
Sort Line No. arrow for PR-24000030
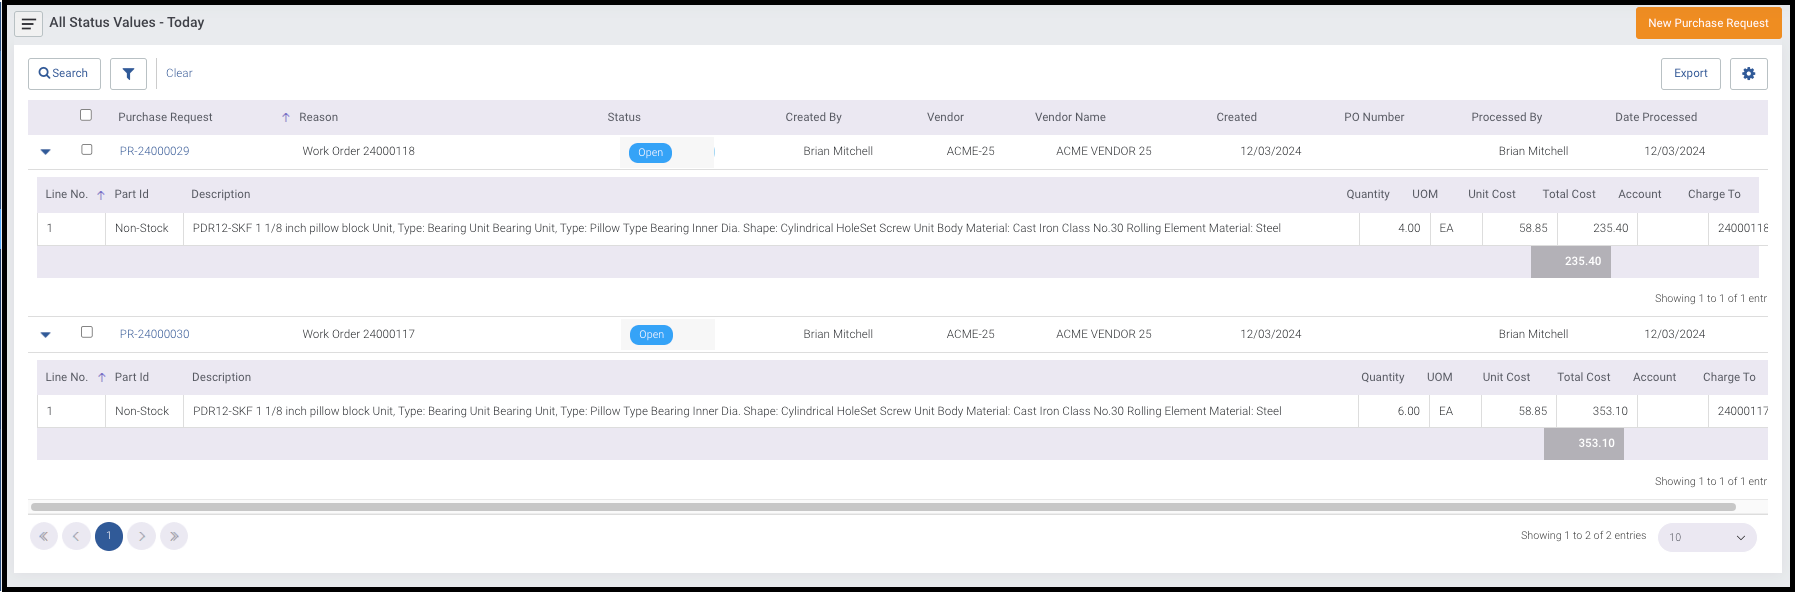pos(102,377)
